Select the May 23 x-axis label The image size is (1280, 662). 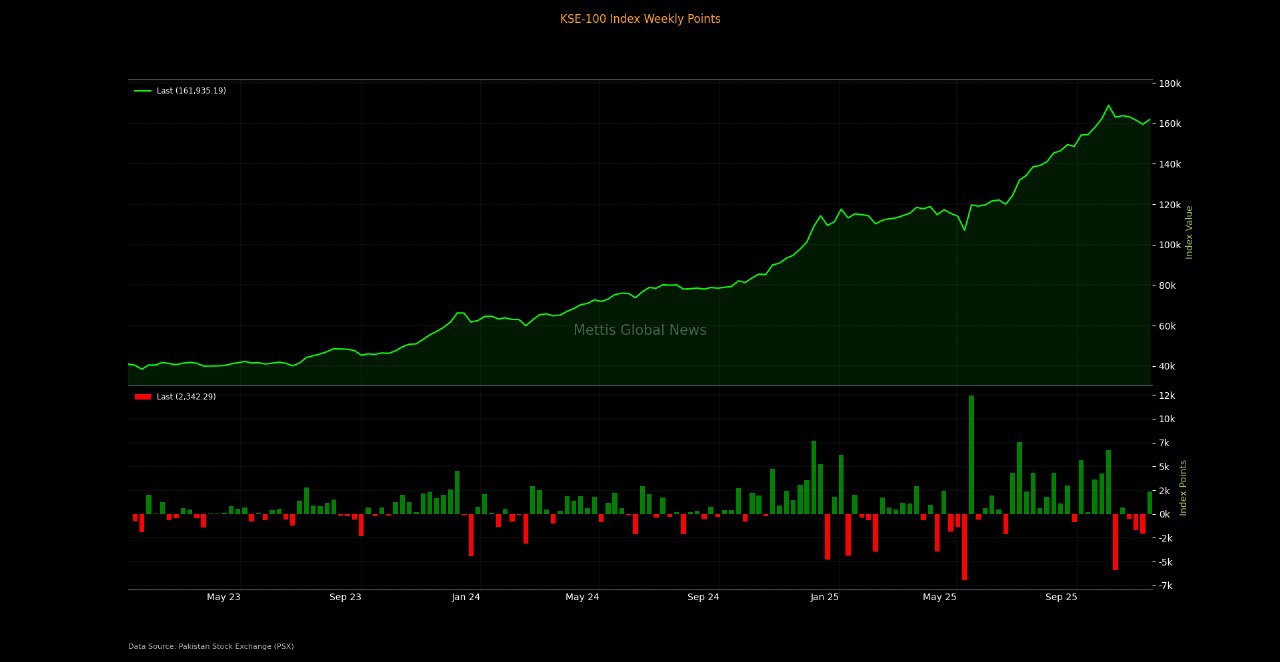(224, 597)
